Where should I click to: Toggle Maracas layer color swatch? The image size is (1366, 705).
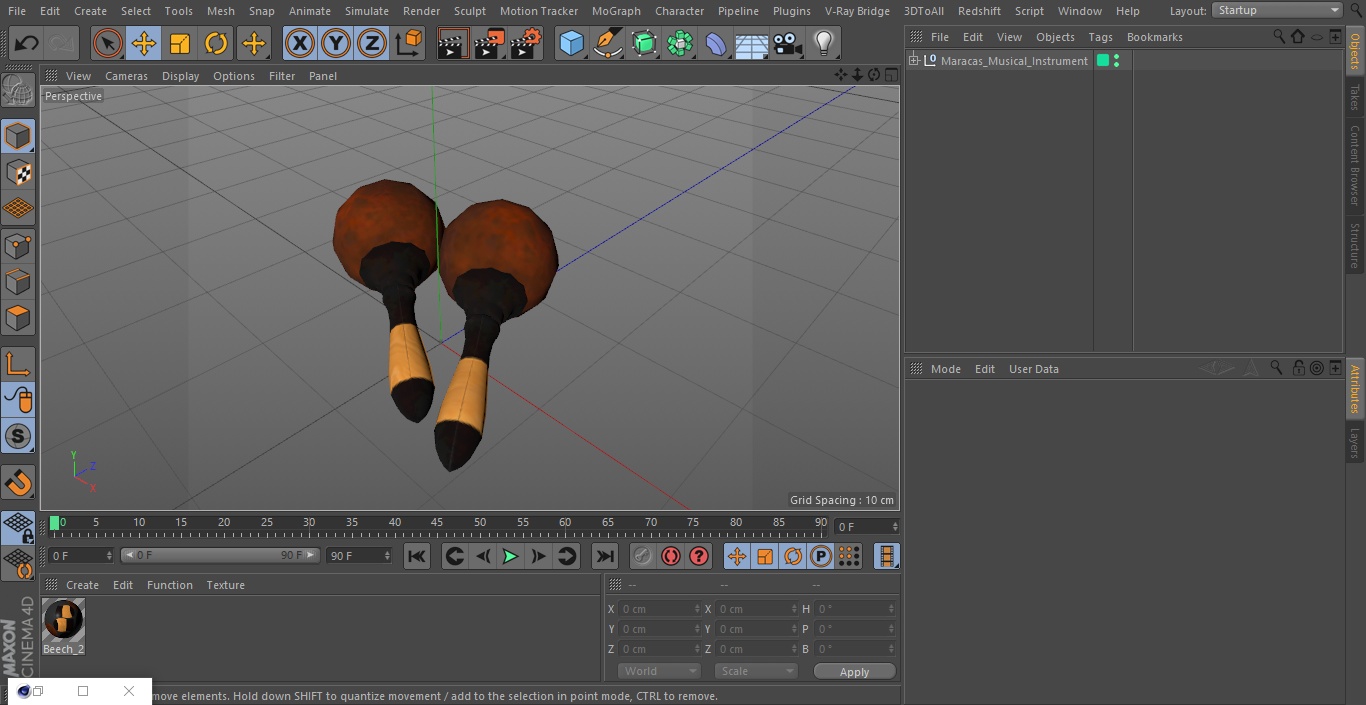pos(1103,61)
